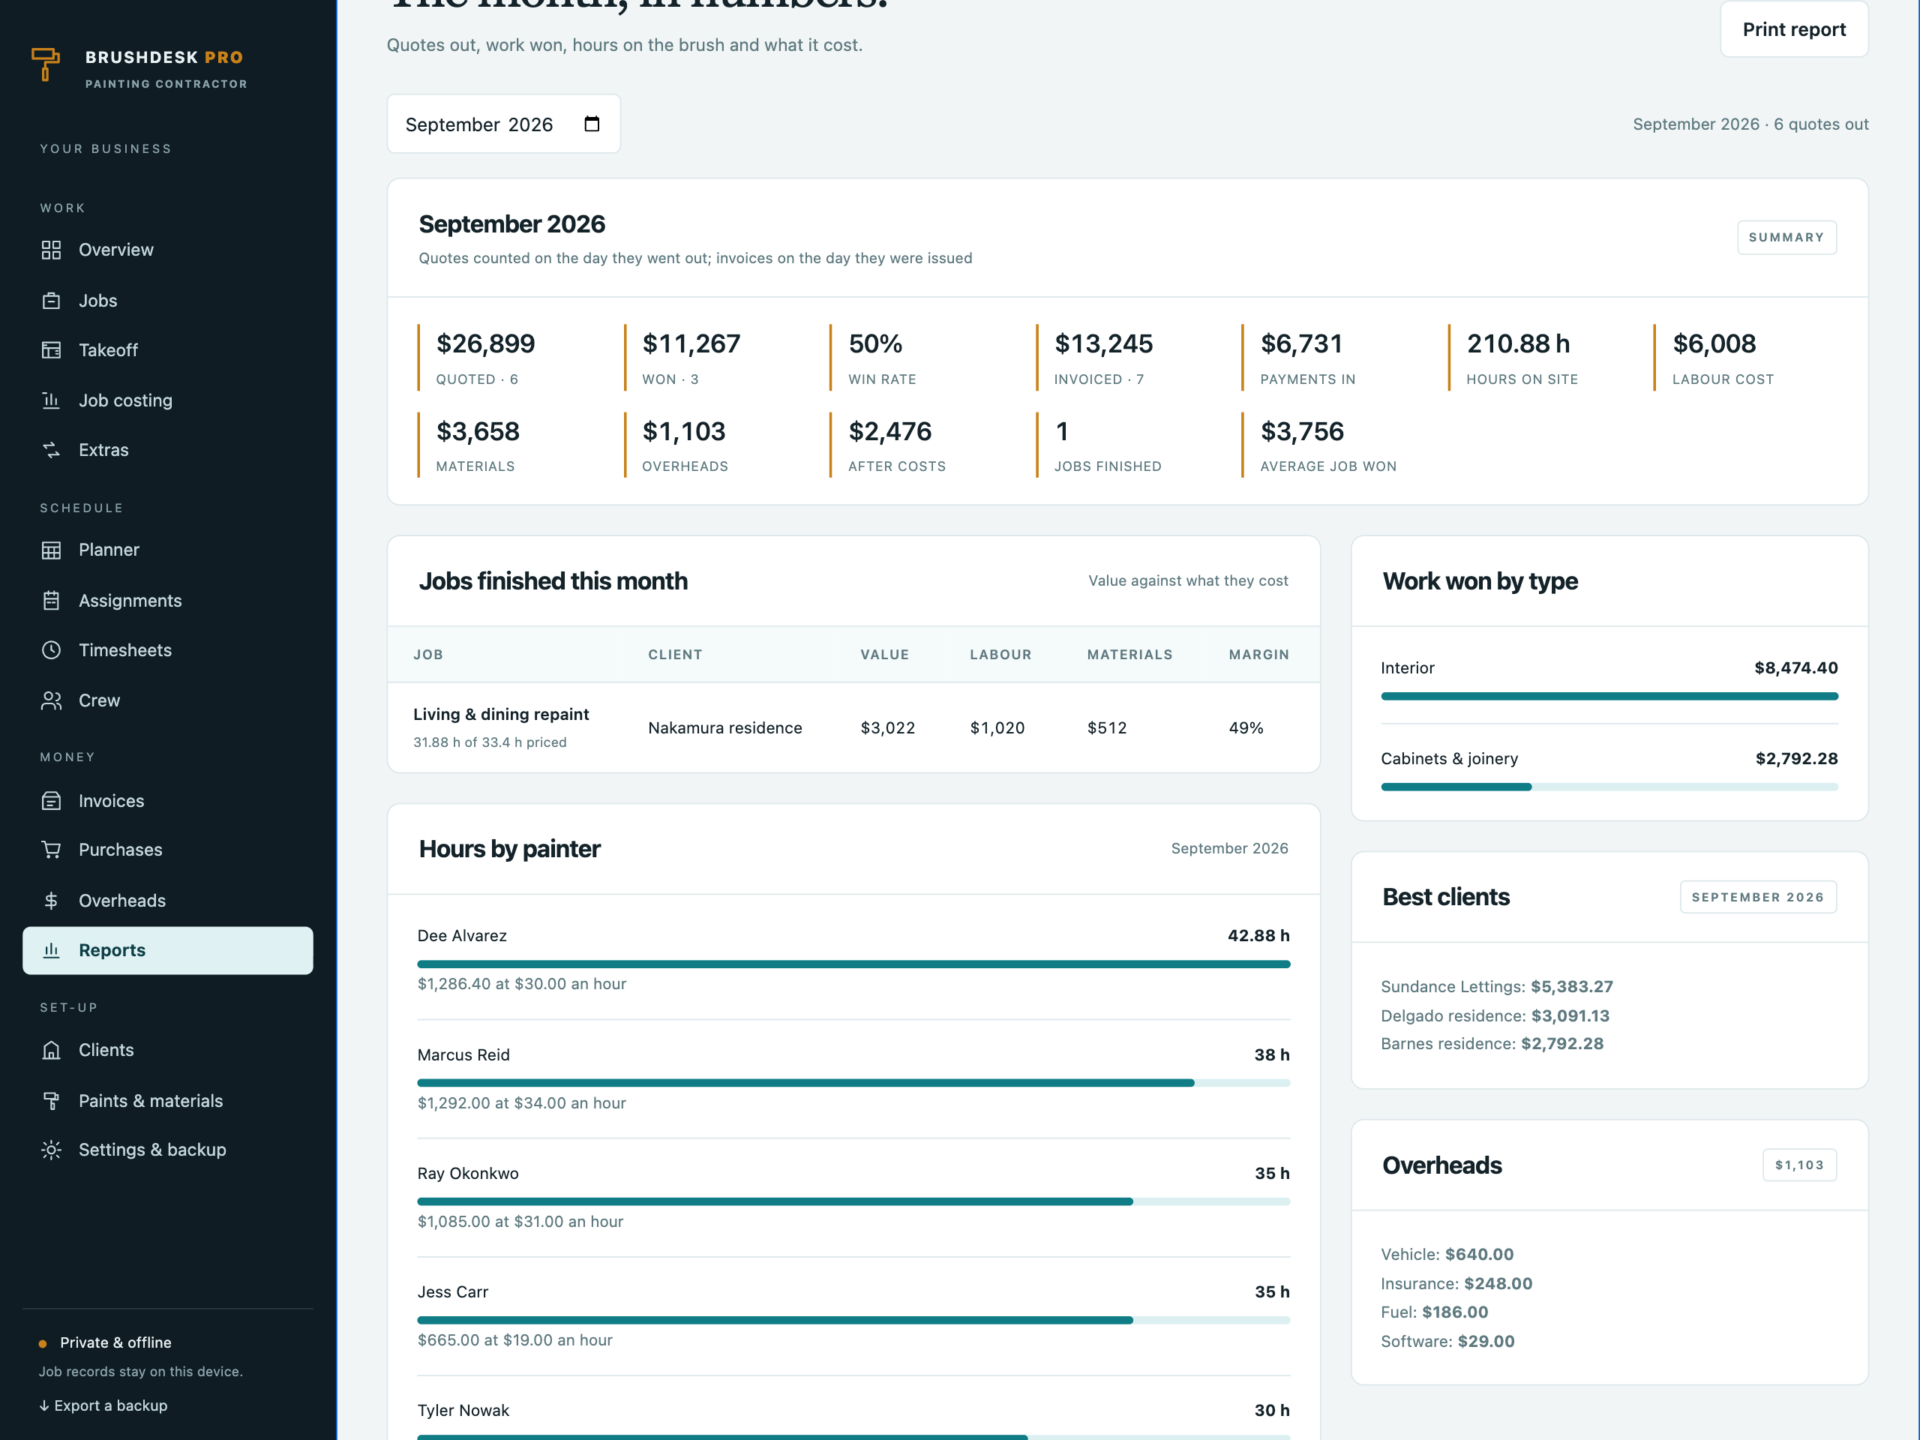Click the Nakamura residence client cell
Screen dimensions: 1920x1440
tap(725, 728)
